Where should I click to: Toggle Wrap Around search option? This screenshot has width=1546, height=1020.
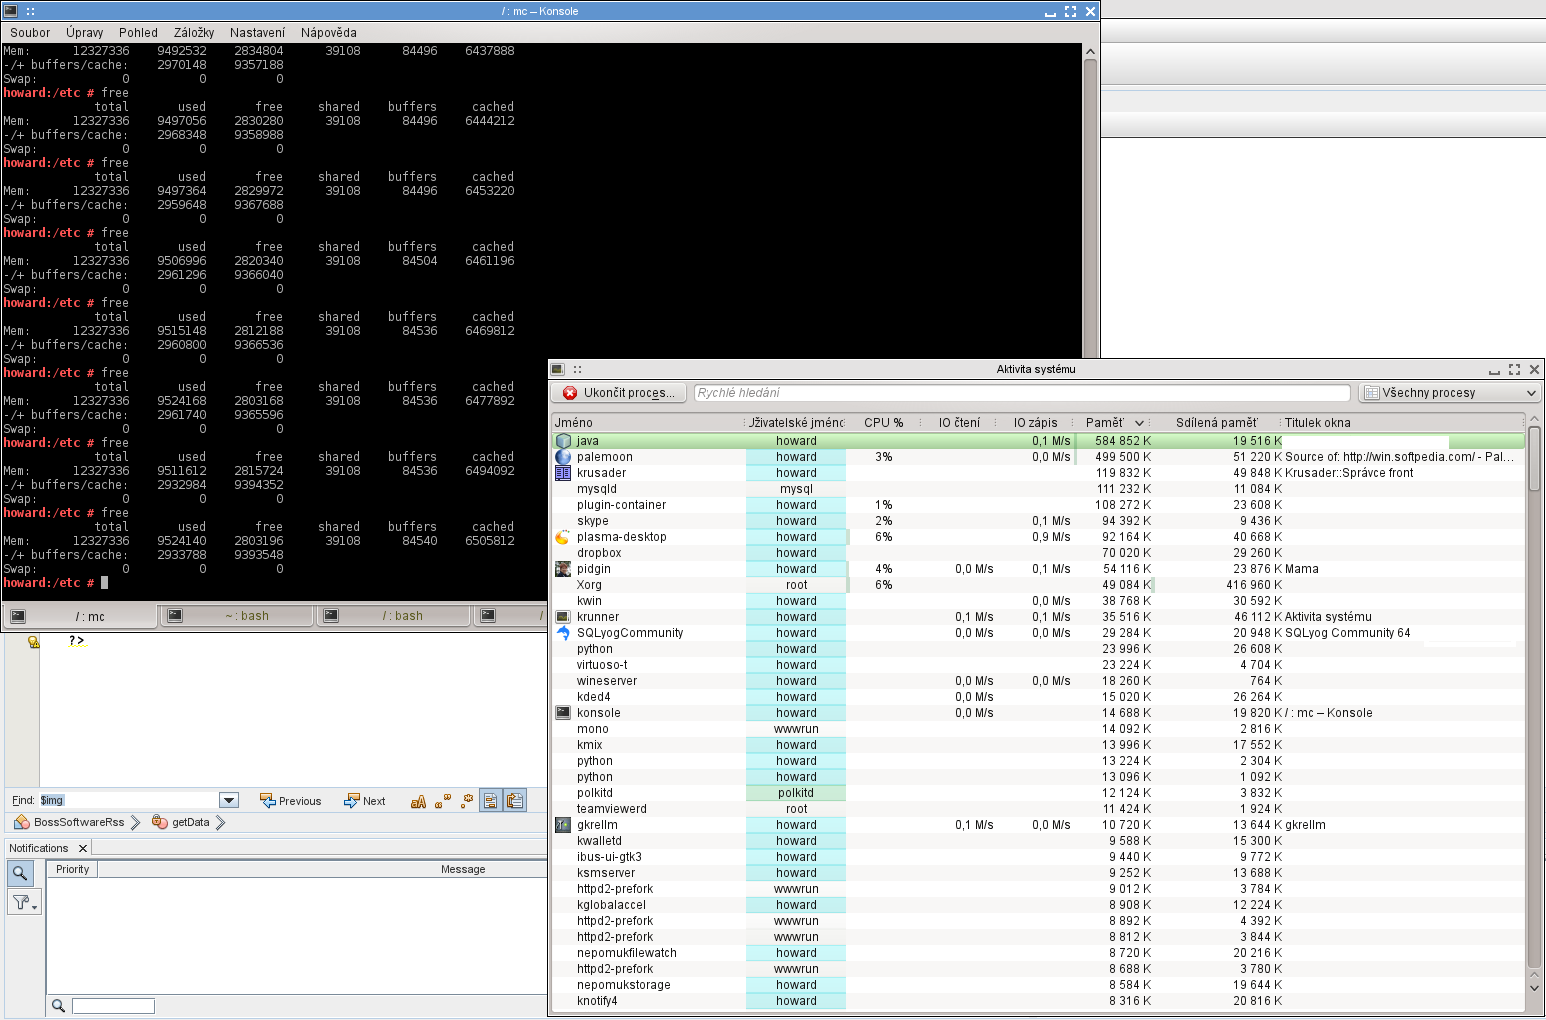(x=515, y=801)
